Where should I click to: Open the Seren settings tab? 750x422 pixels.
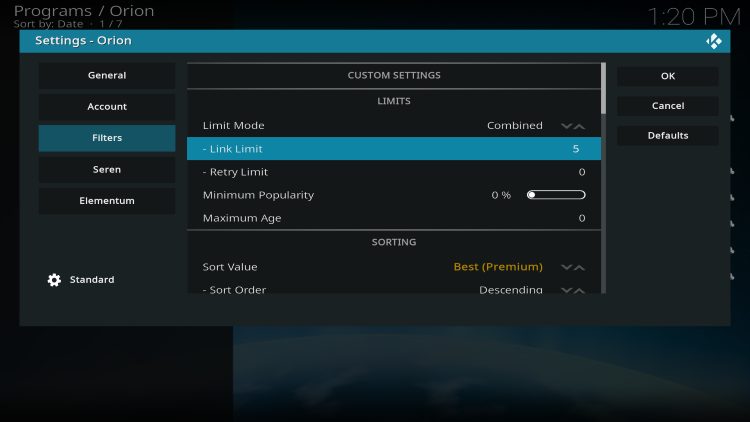107,169
